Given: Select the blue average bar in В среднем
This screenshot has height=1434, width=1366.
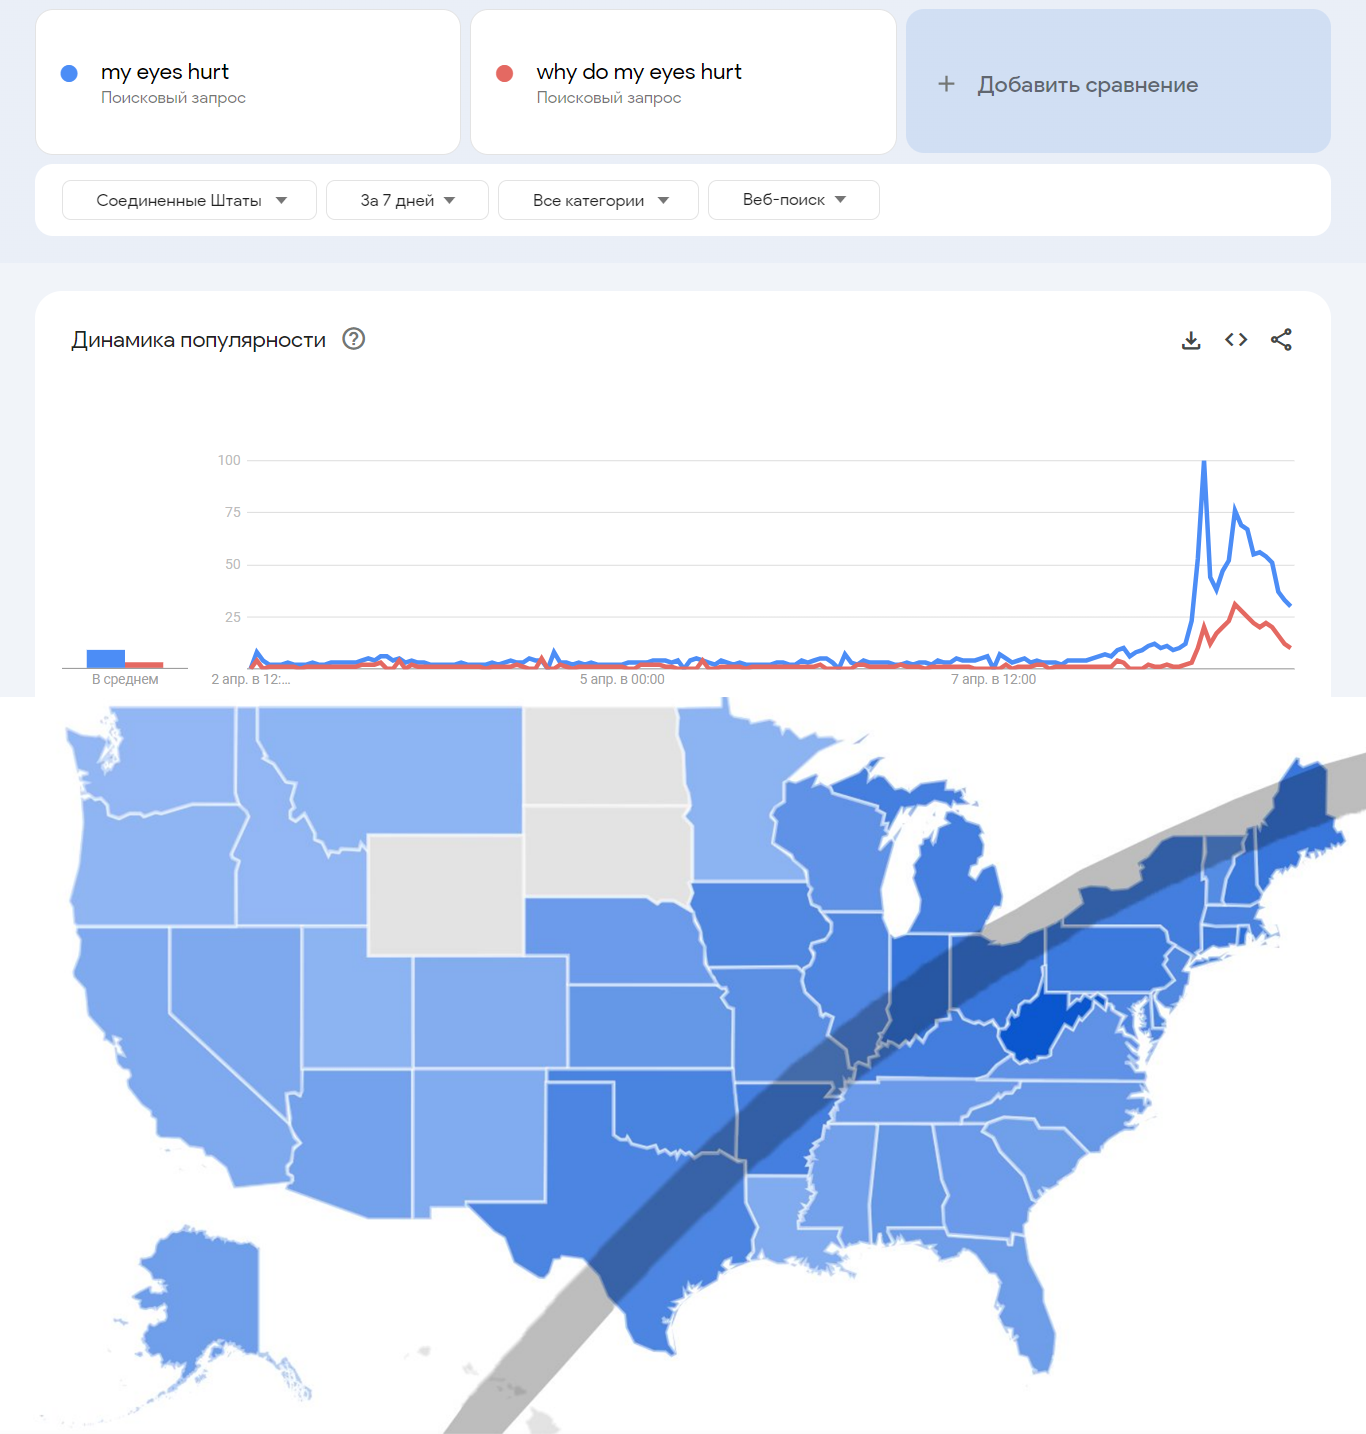Looking at the screenshot, I should [106, 658].
